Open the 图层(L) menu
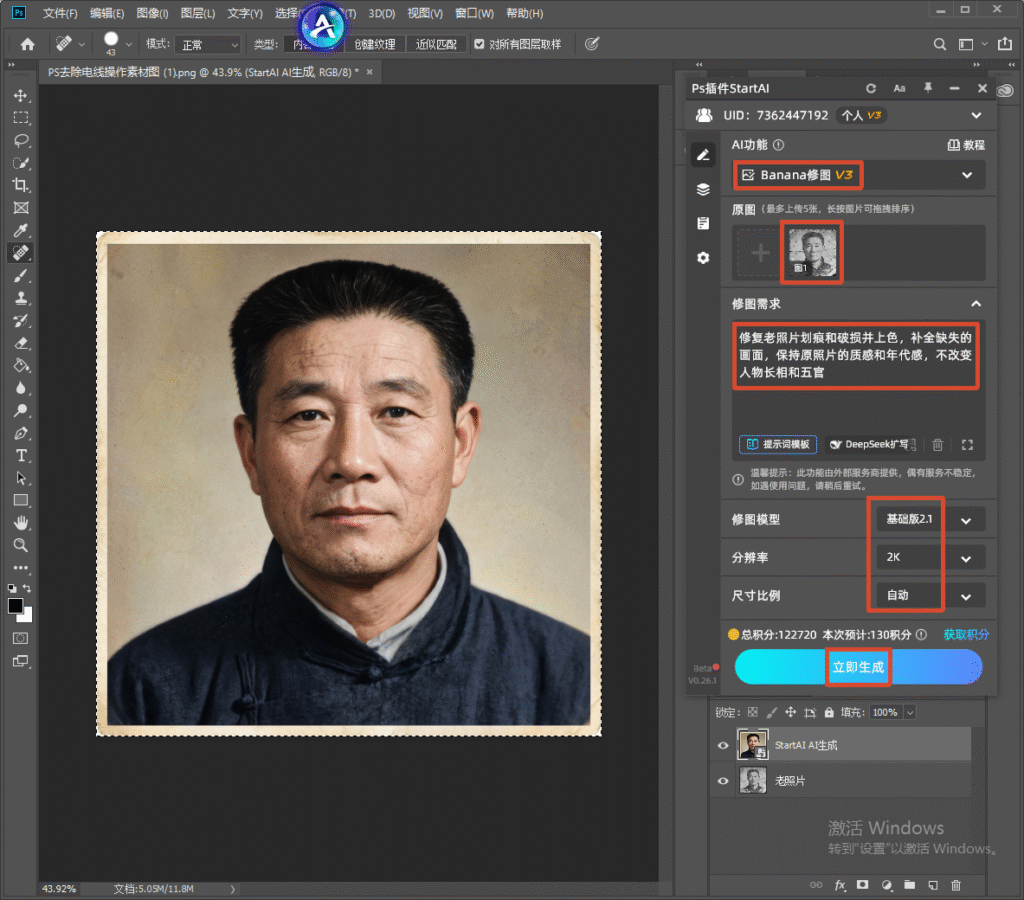Screen dimensions: 1024x900 point(197,13)
